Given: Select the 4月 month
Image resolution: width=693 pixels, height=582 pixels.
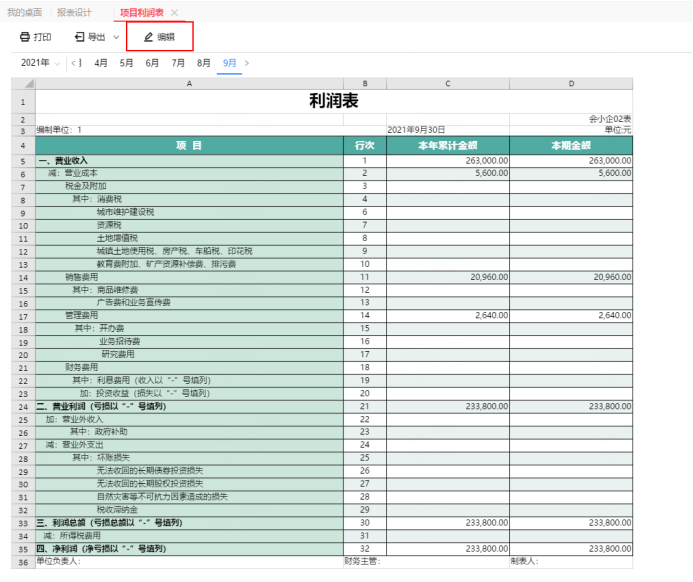Looking at the screenshot, I should (101, 62).
